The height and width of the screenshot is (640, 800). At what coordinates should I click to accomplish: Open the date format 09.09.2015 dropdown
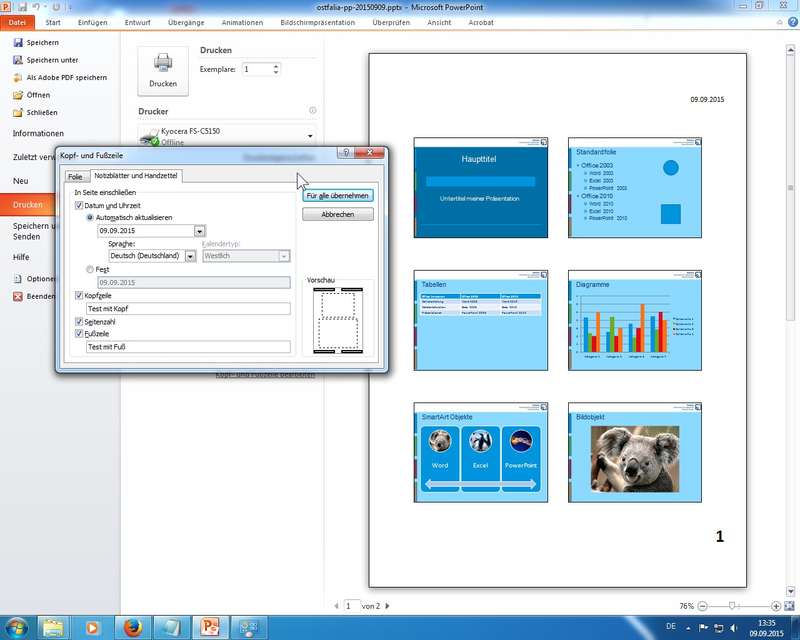click(x=200, y=231)
